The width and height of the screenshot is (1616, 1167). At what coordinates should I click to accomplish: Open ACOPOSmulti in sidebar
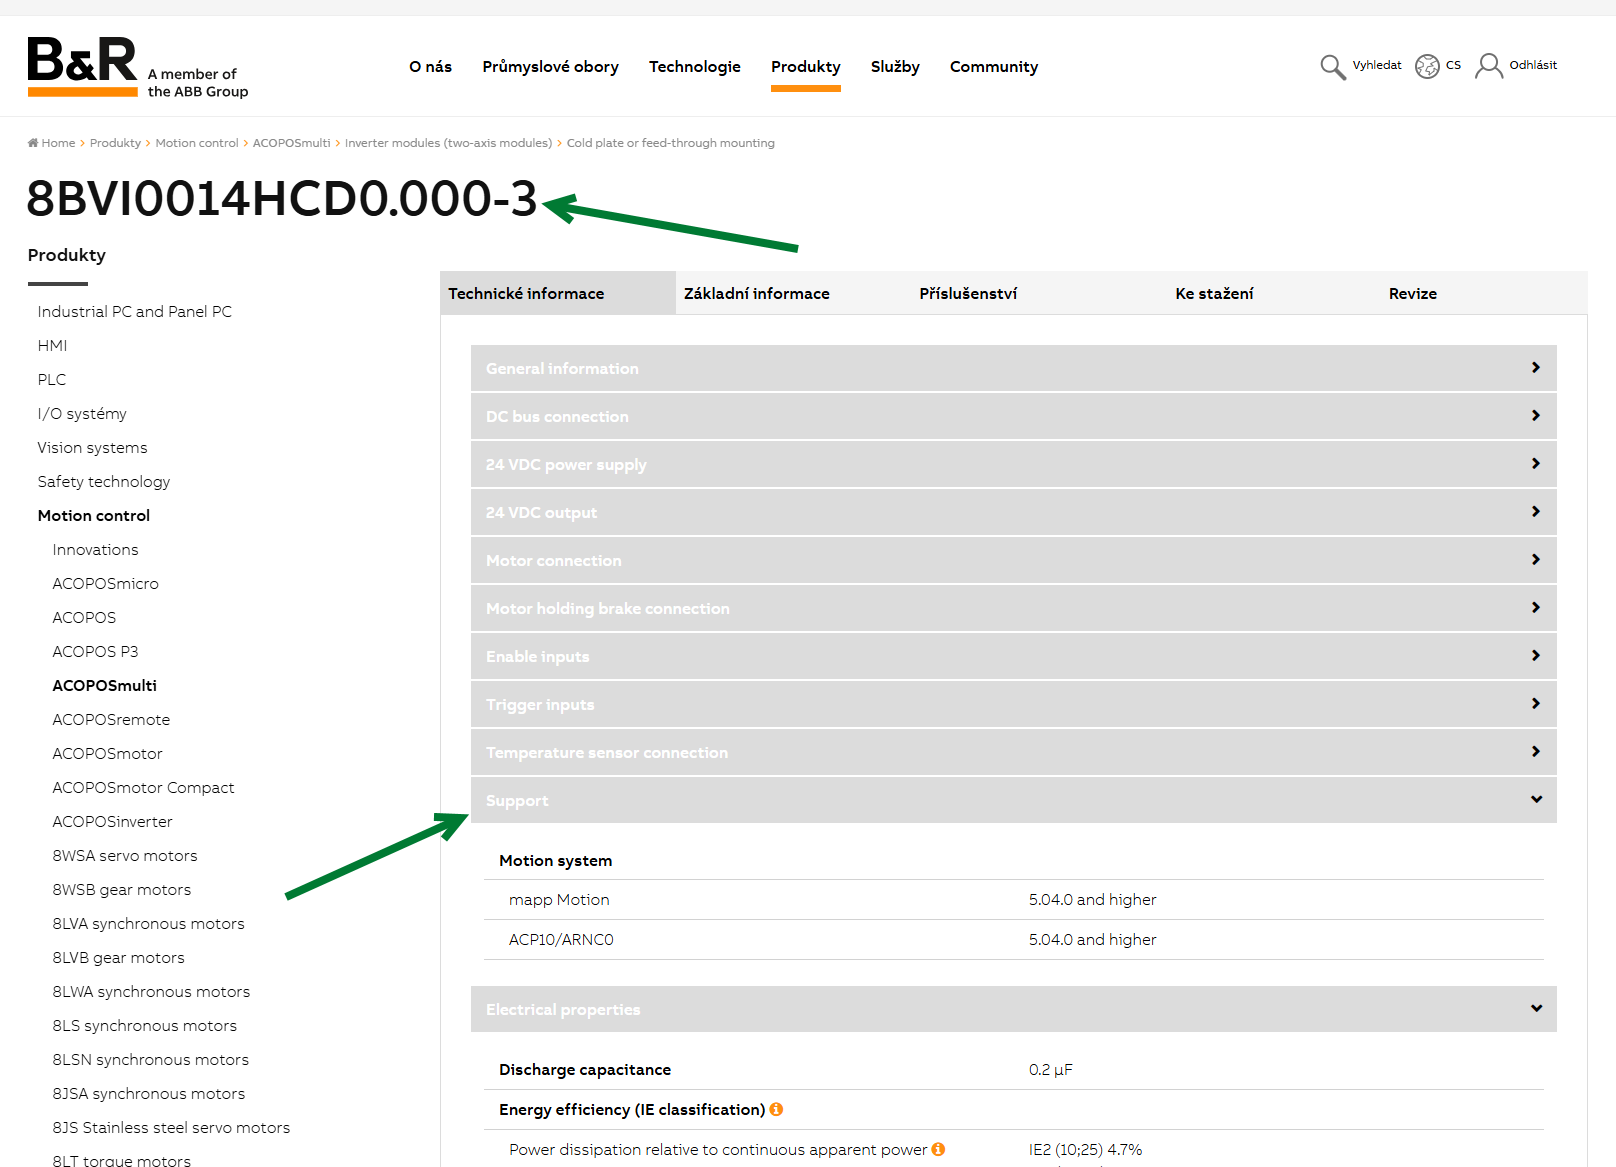104,686
